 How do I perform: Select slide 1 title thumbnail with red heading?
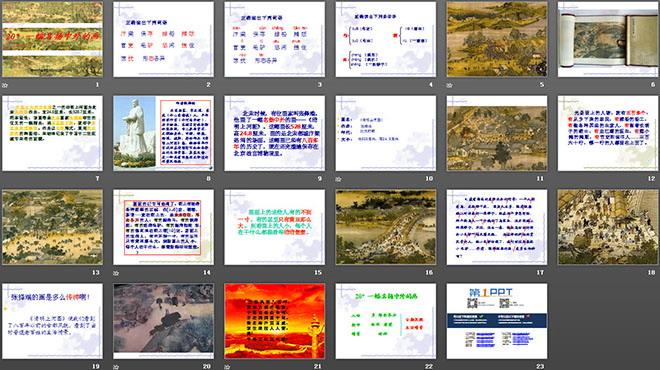click(x=52, y=39)
